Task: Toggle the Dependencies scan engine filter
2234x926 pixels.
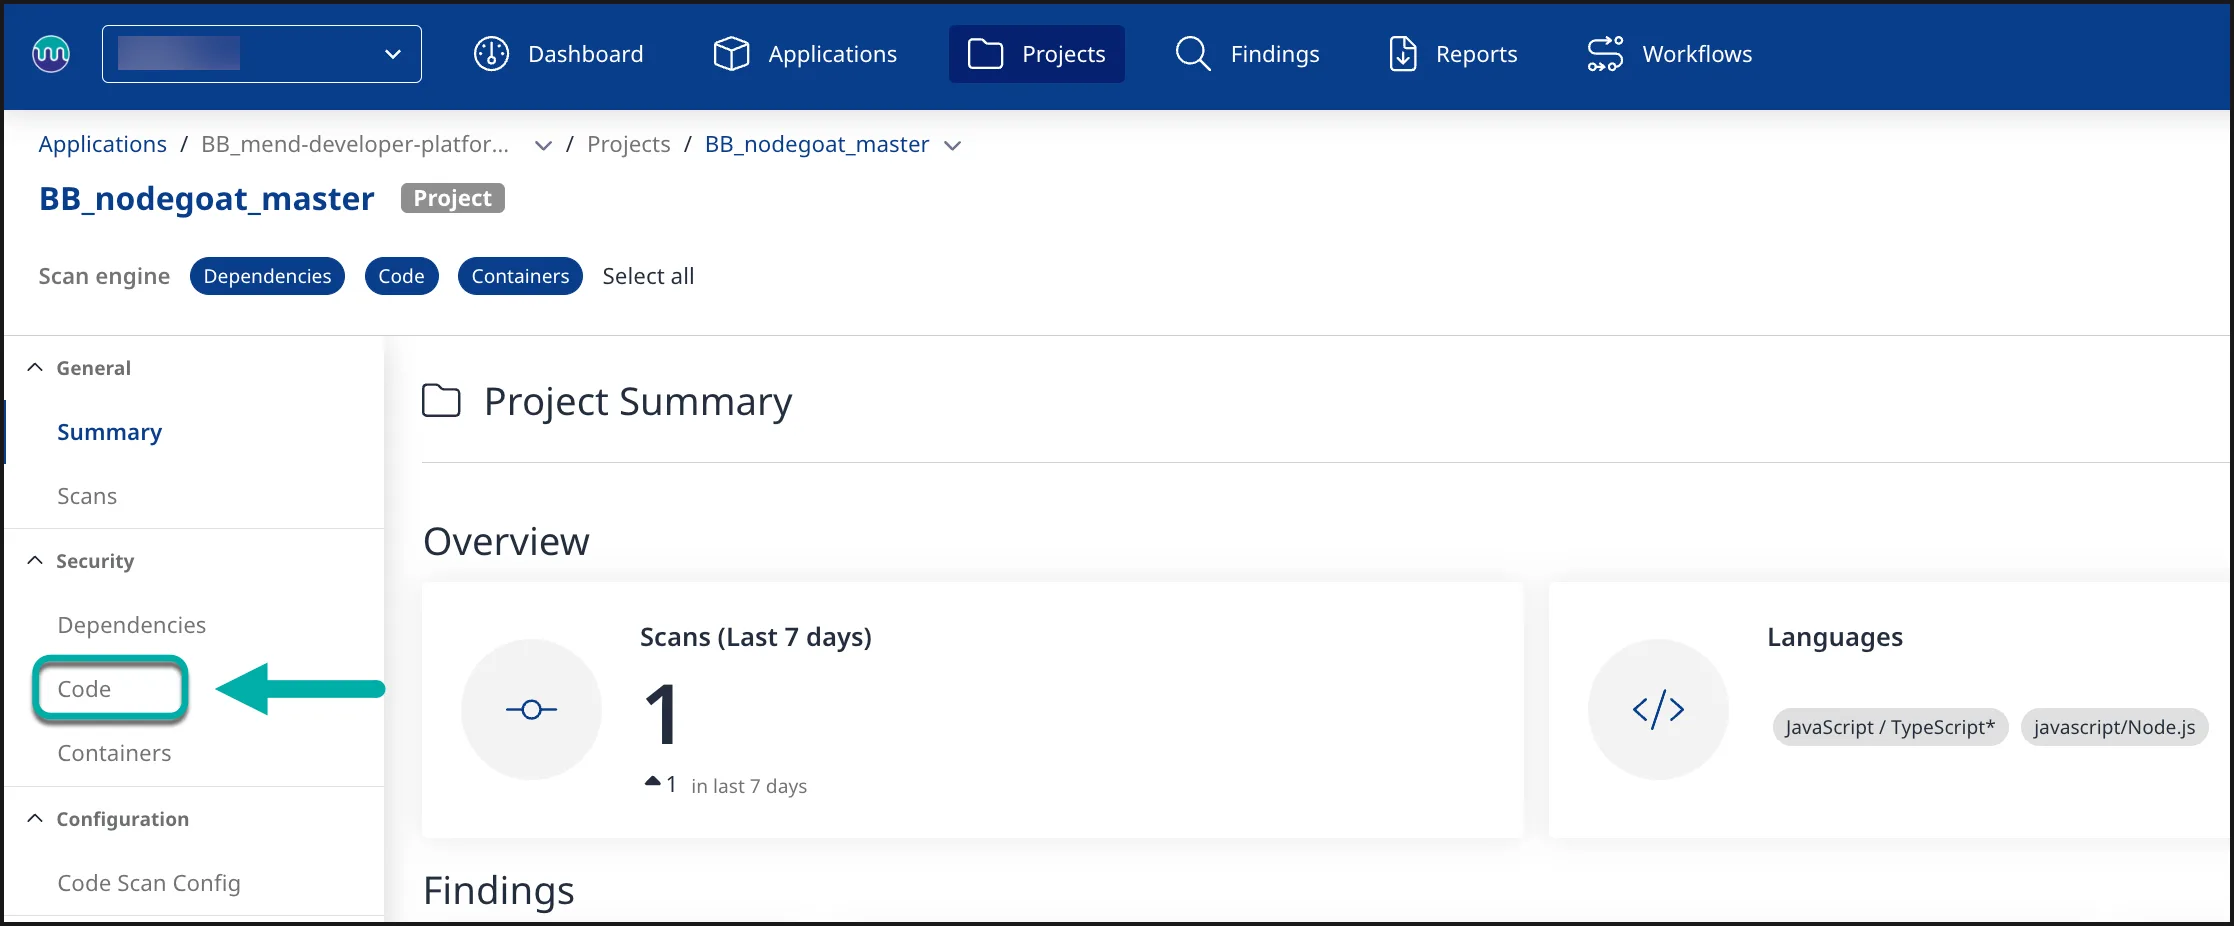Action: click(267, 276)
